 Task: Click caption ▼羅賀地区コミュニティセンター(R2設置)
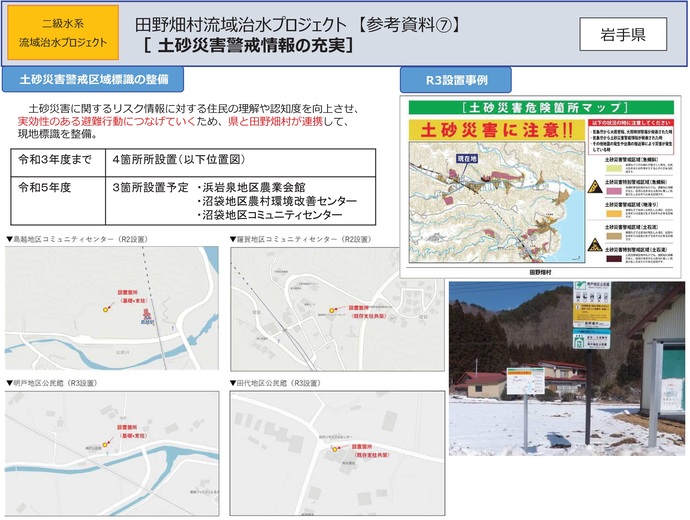click(301, 239)
